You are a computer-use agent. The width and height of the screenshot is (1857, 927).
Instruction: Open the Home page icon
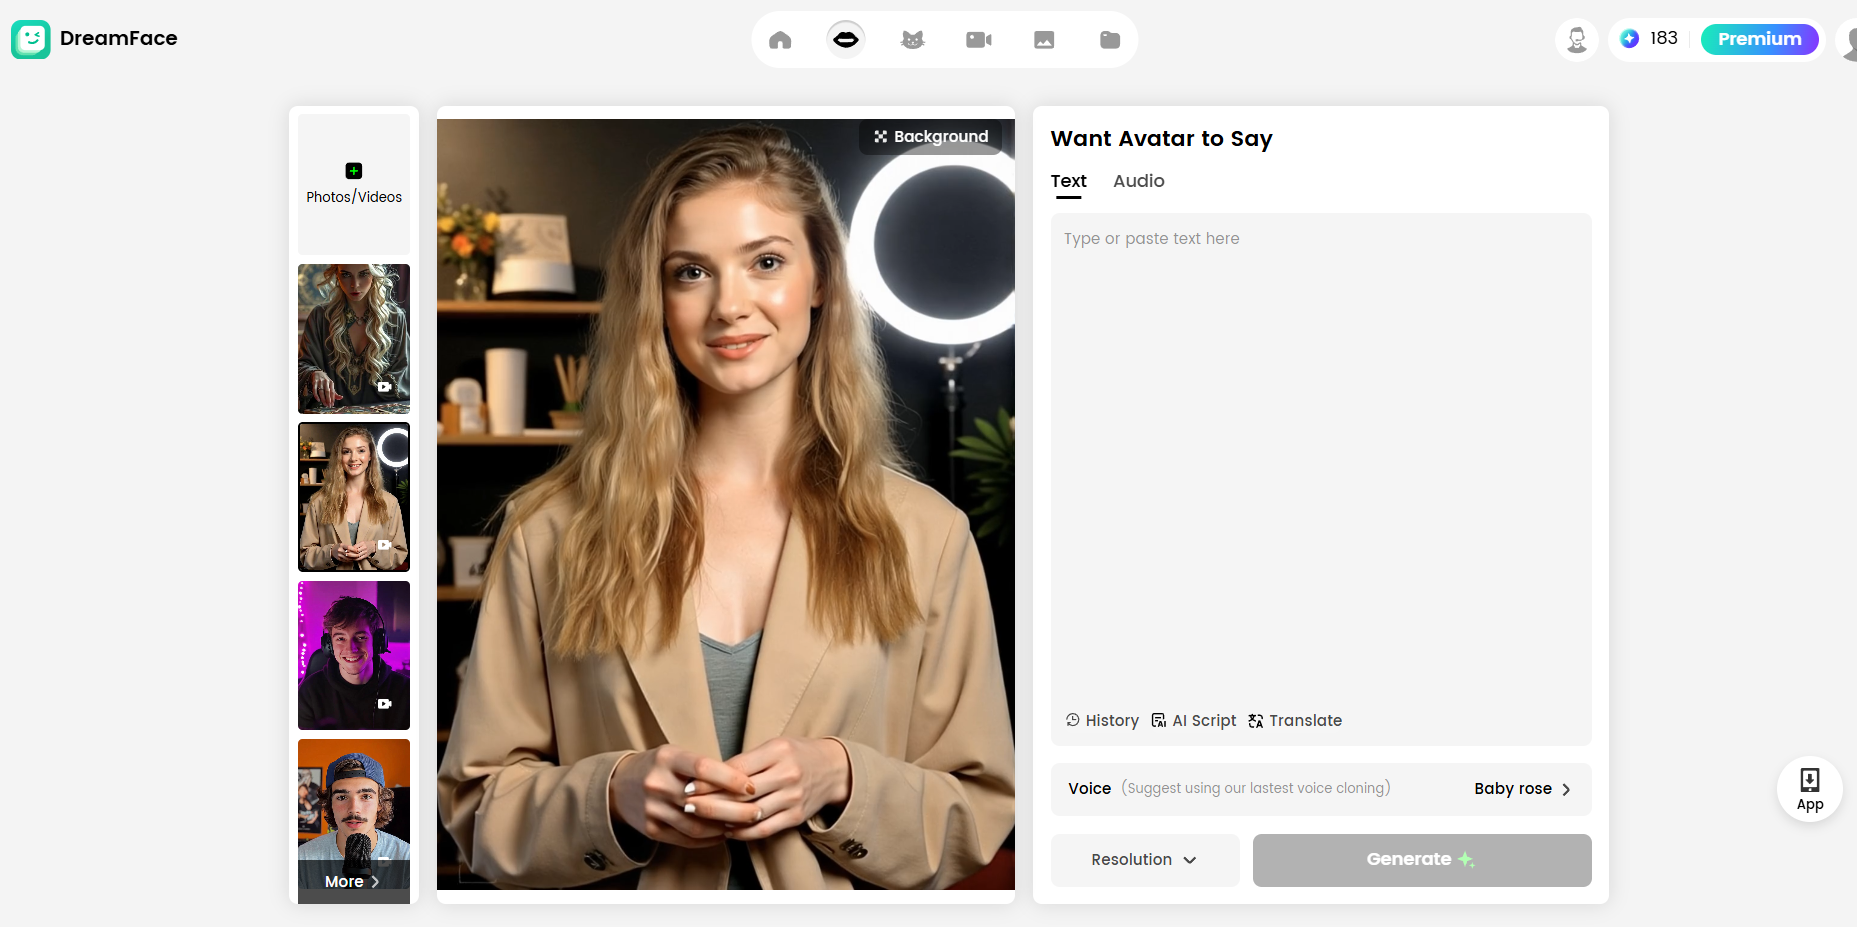click(780, 39)
